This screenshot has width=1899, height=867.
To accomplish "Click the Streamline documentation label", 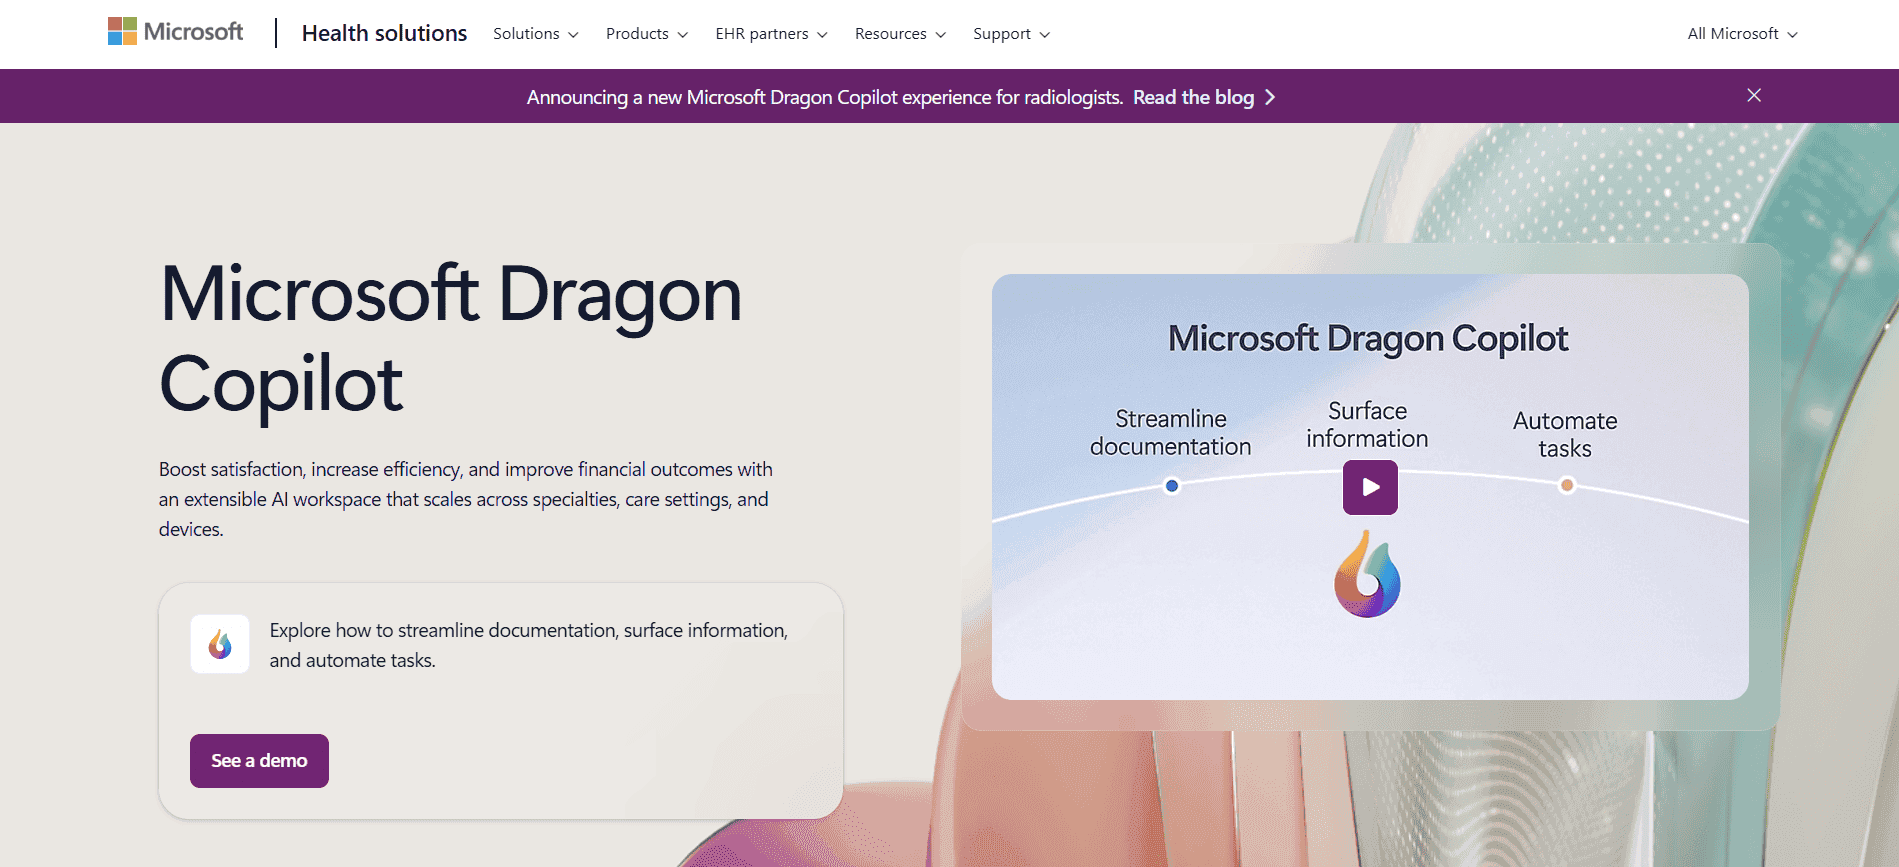I will (1170, 432).
